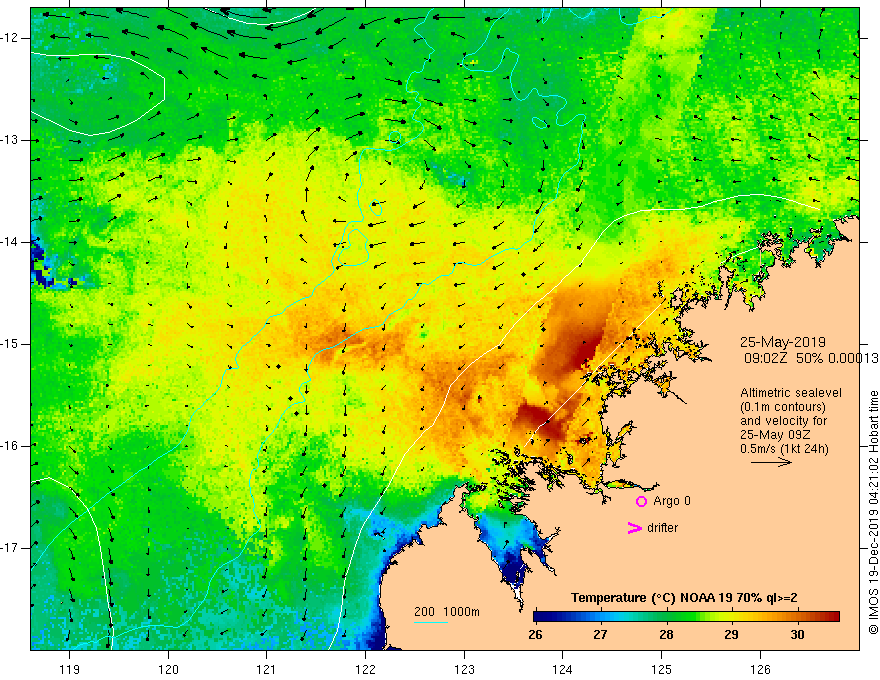
Task: Click the latitude axis label -16
Action: 10,445
